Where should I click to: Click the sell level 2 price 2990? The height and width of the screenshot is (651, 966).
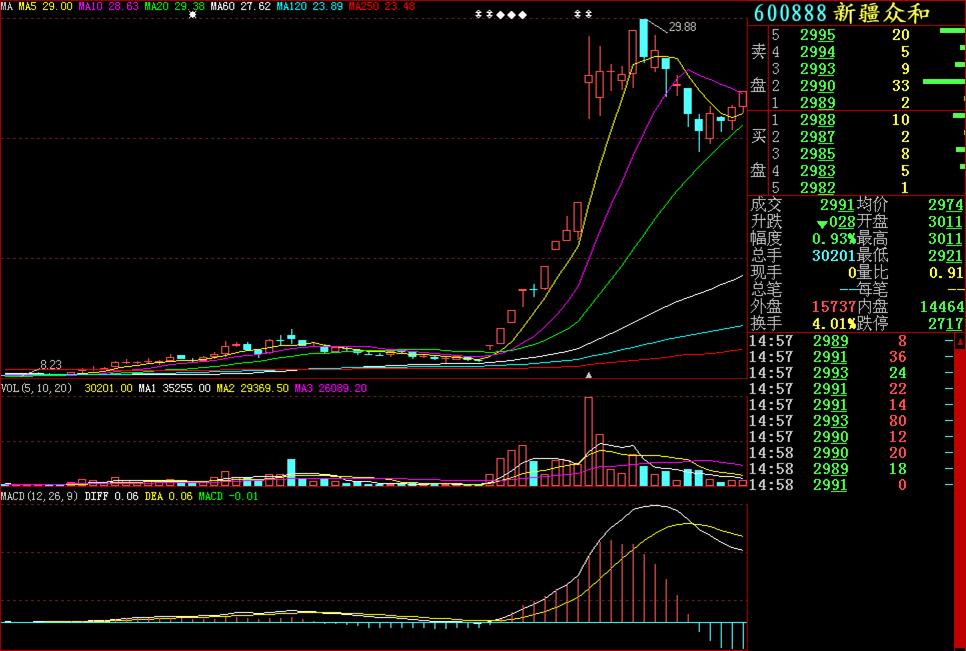[817, 86]
